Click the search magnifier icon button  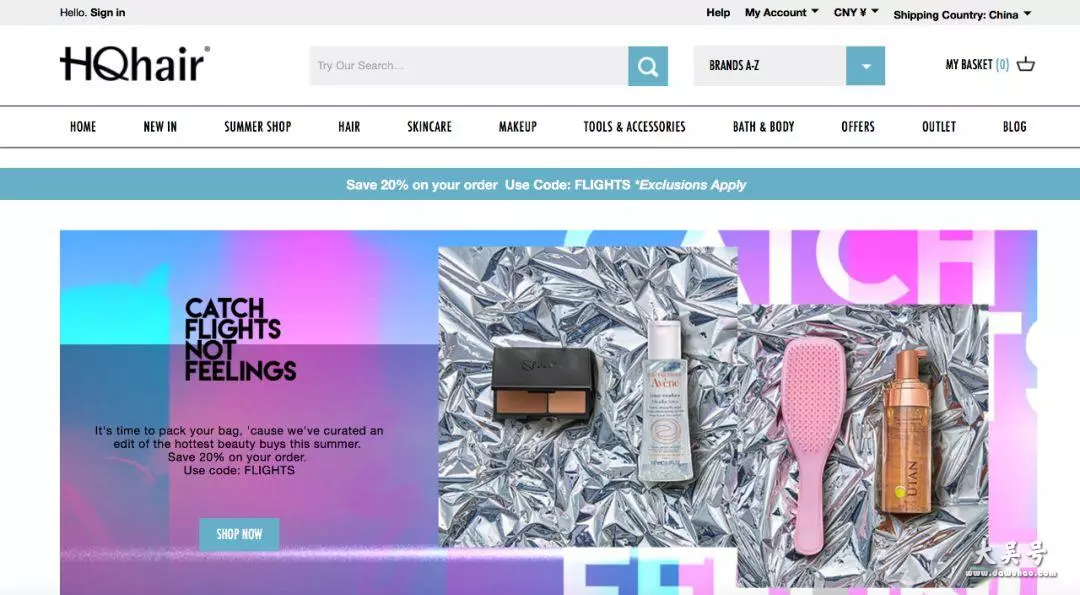point(647,66)
